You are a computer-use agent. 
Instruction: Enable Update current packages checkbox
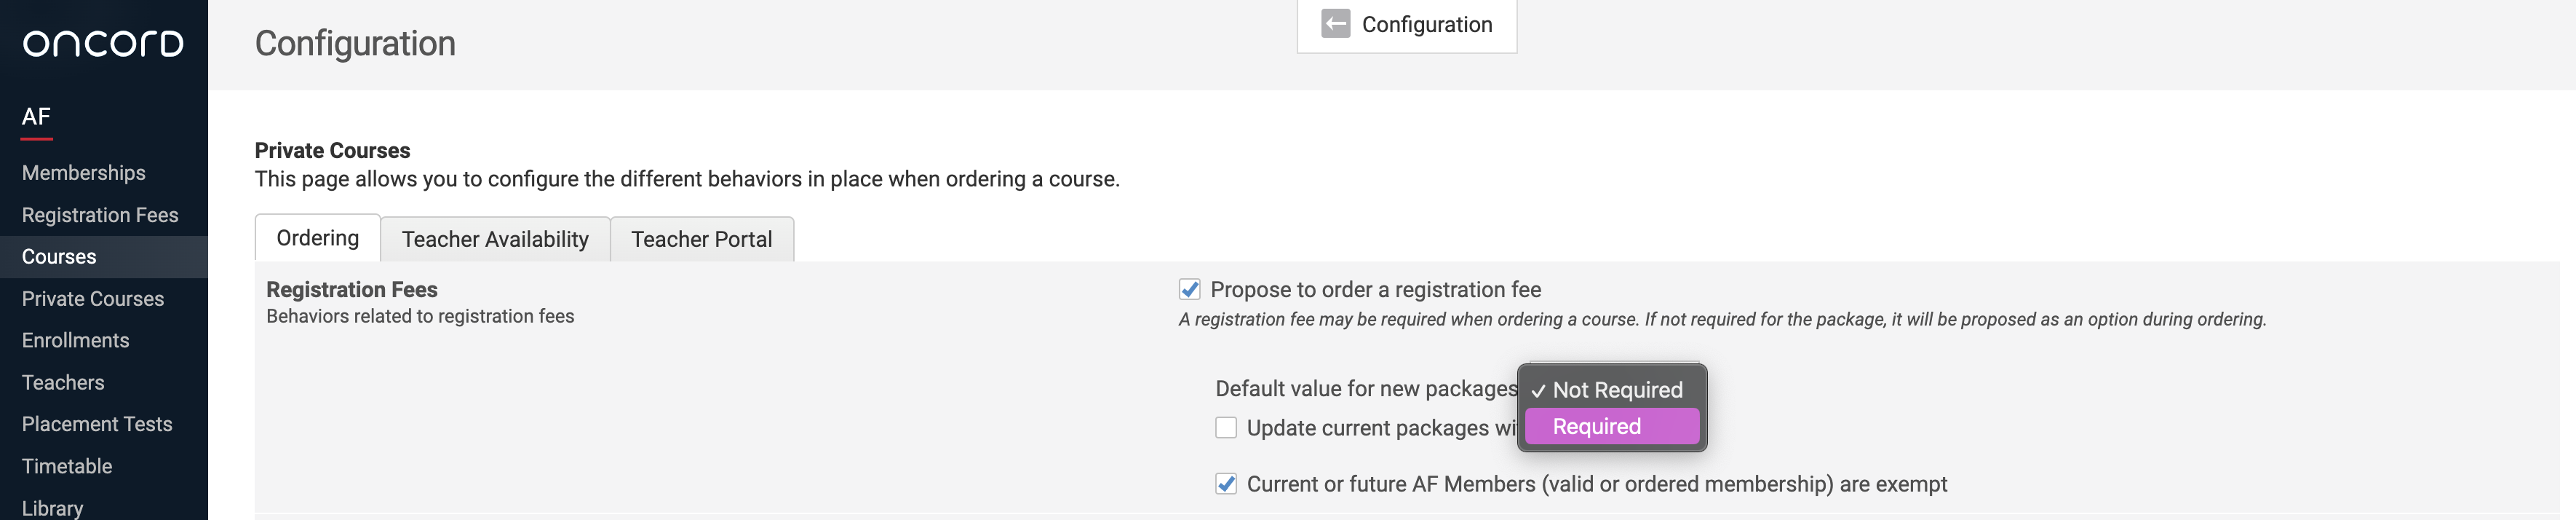pyautogui.click(x=1226, y=428)
